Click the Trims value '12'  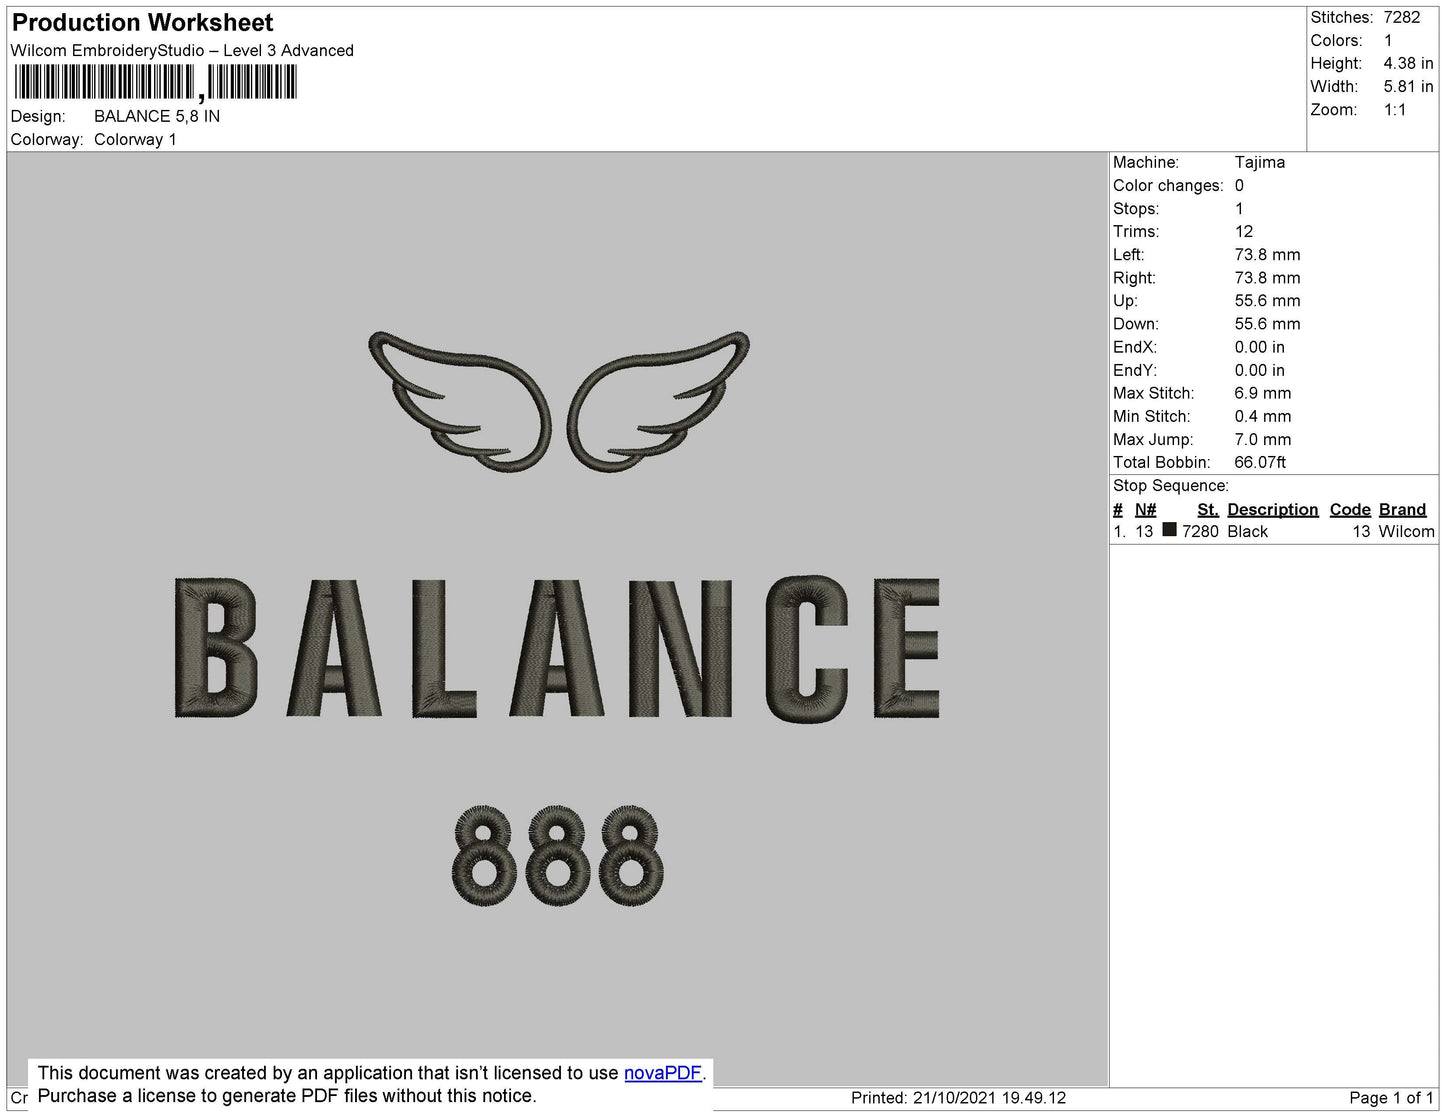(1244, 232)
